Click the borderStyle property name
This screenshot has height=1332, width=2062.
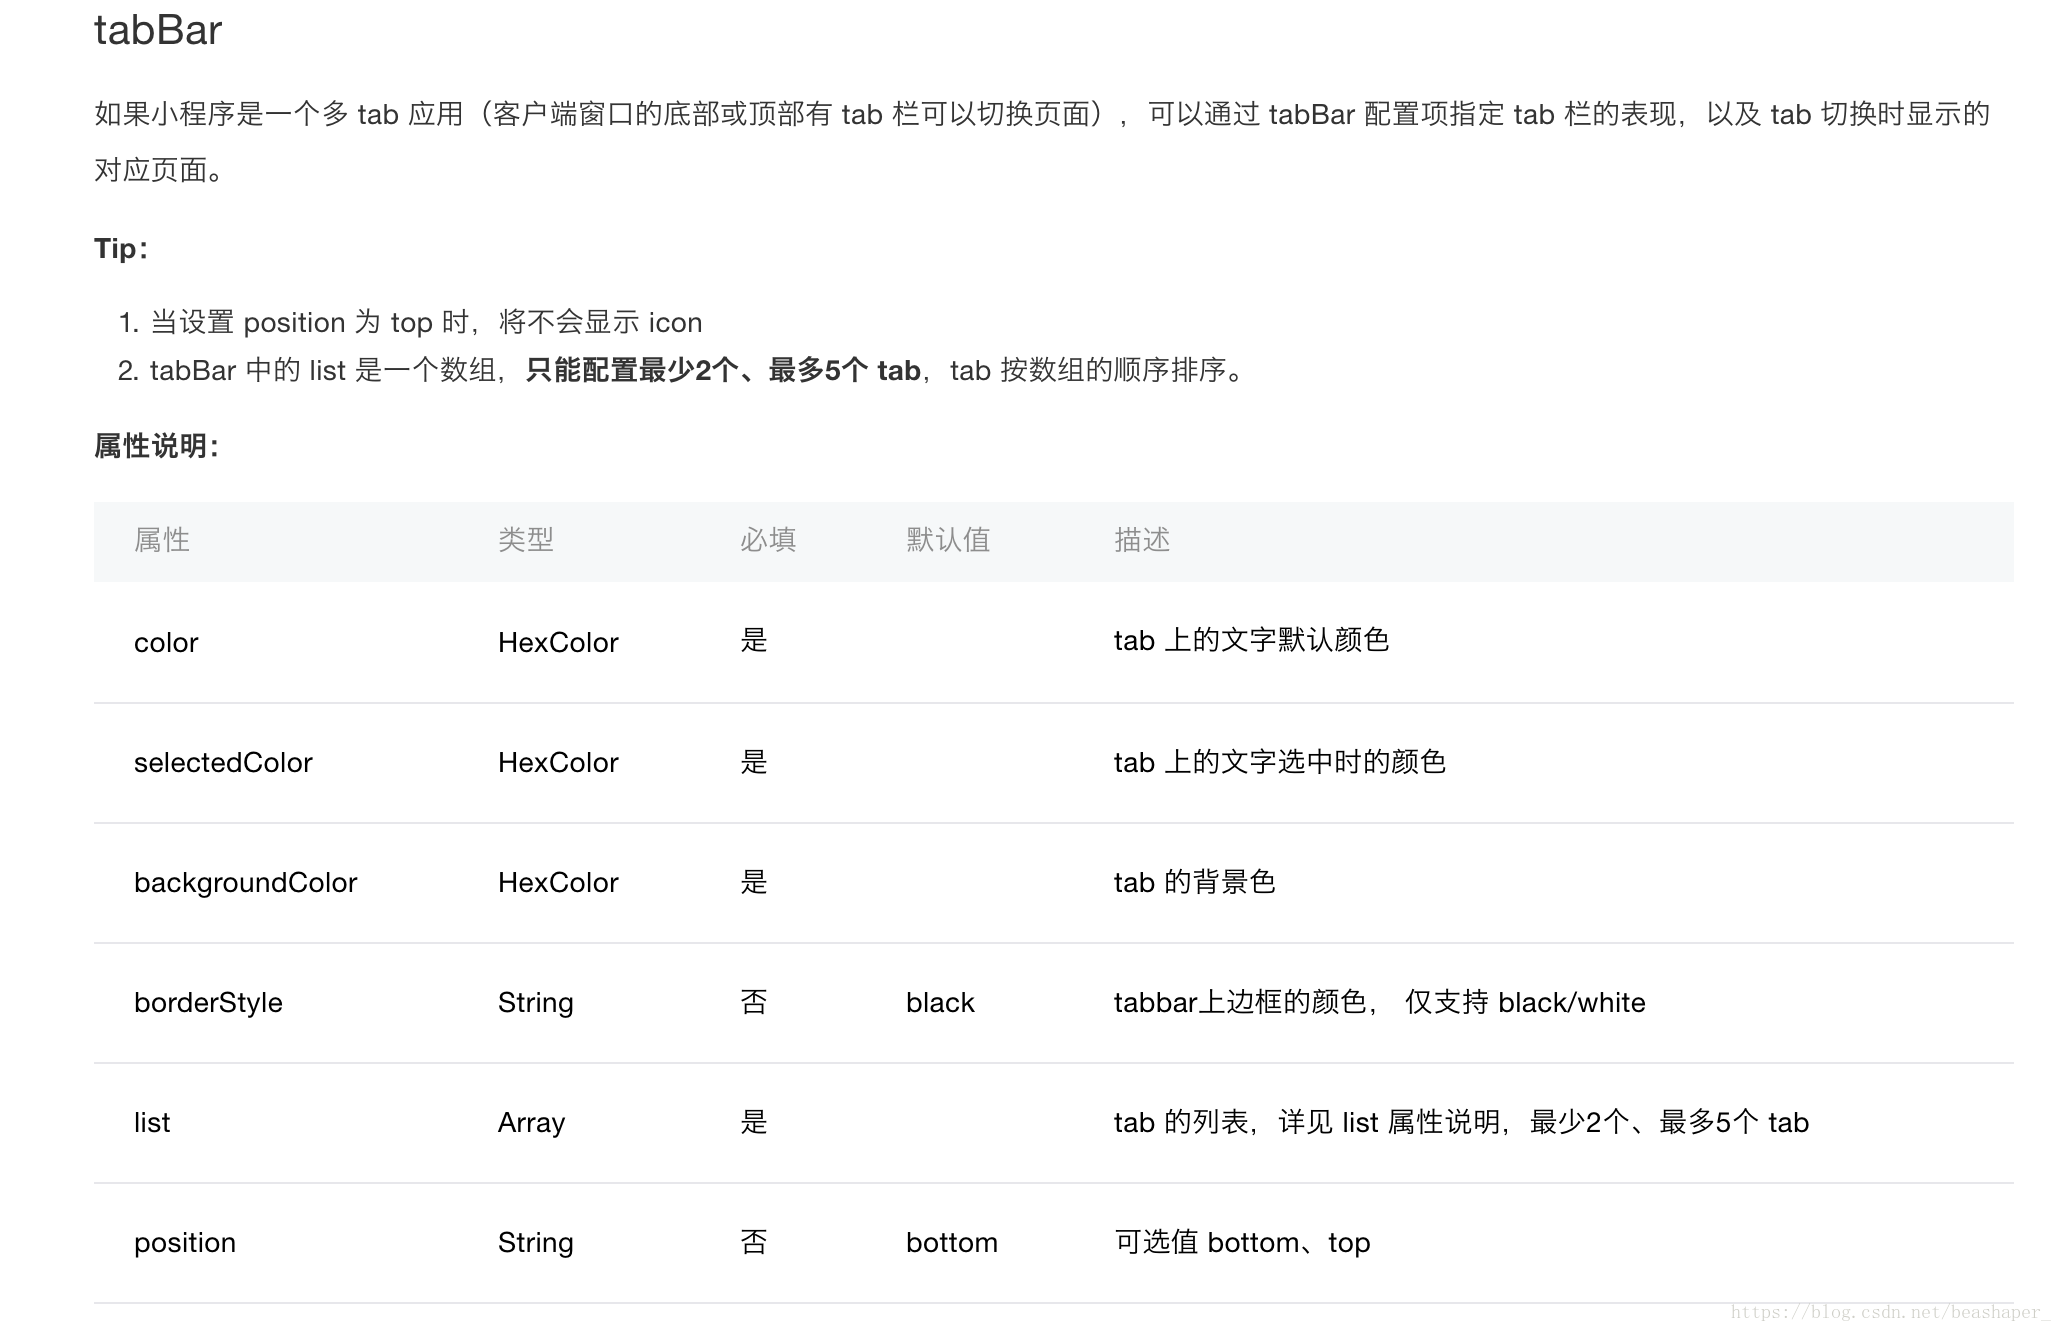208,1003
